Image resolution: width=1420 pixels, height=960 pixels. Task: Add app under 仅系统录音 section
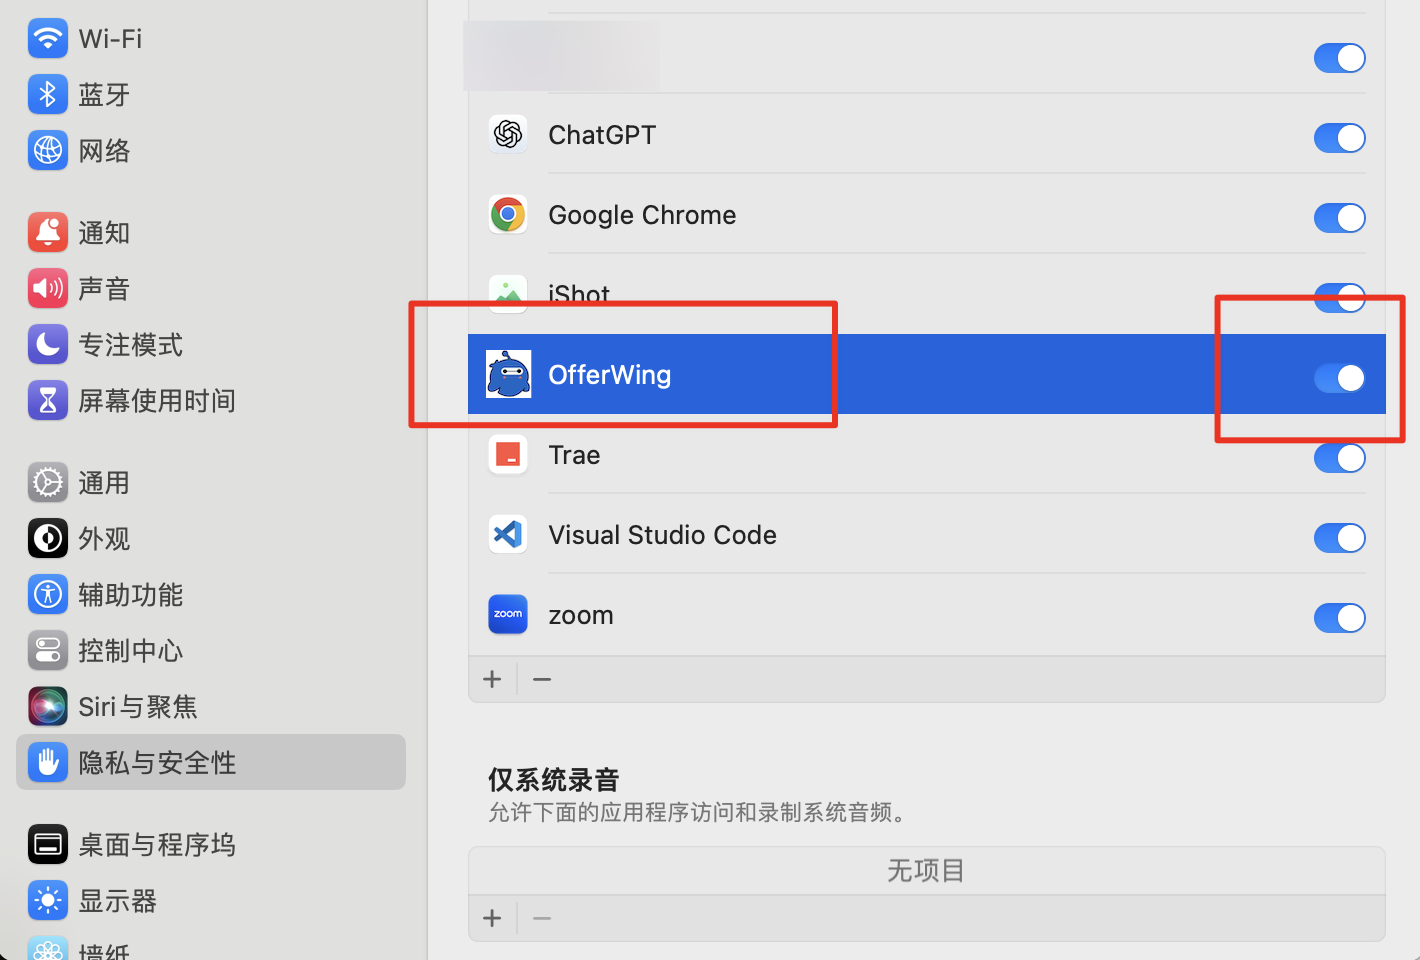[x=492, y=918]
